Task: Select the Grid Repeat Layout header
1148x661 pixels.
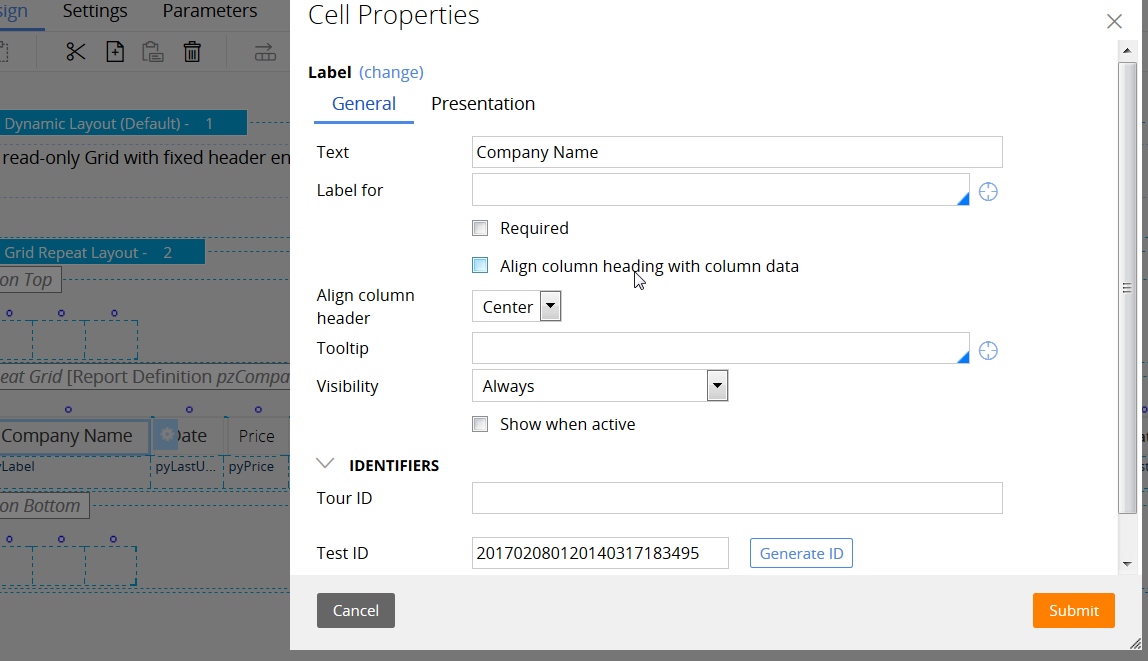Action: point(102,252)
